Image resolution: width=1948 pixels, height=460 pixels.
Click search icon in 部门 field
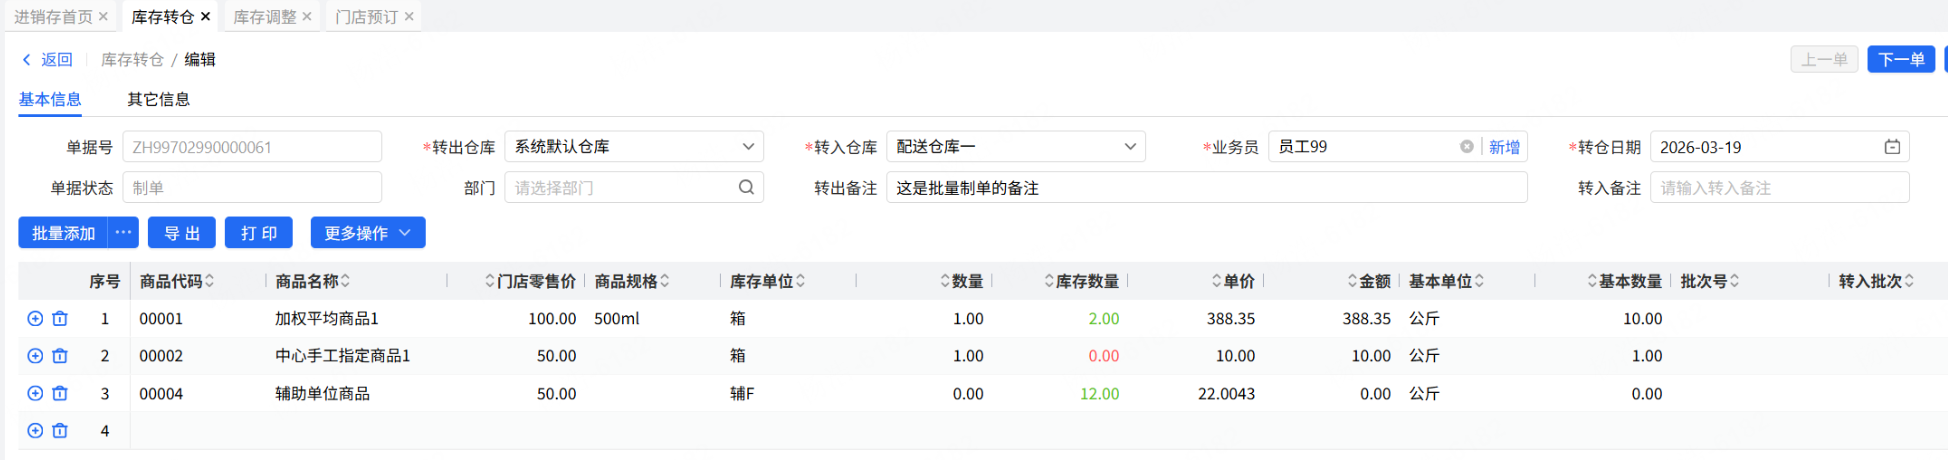[x=746, y=188]
